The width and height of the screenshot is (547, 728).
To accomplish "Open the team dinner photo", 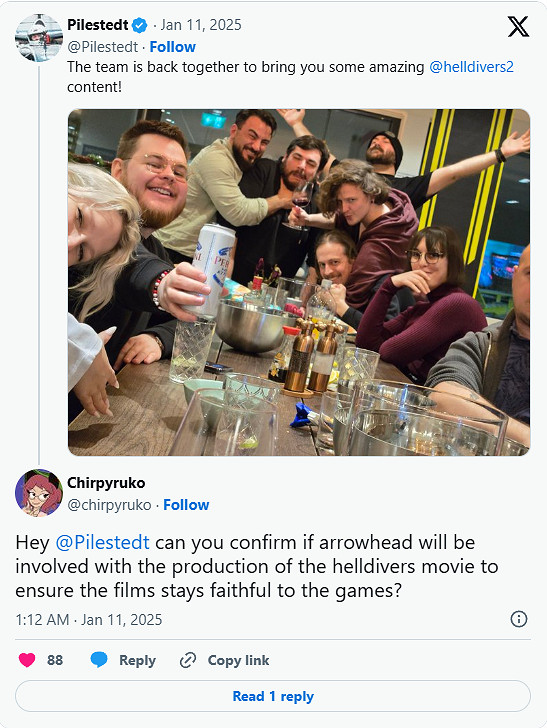I will [x=299, y=282].
